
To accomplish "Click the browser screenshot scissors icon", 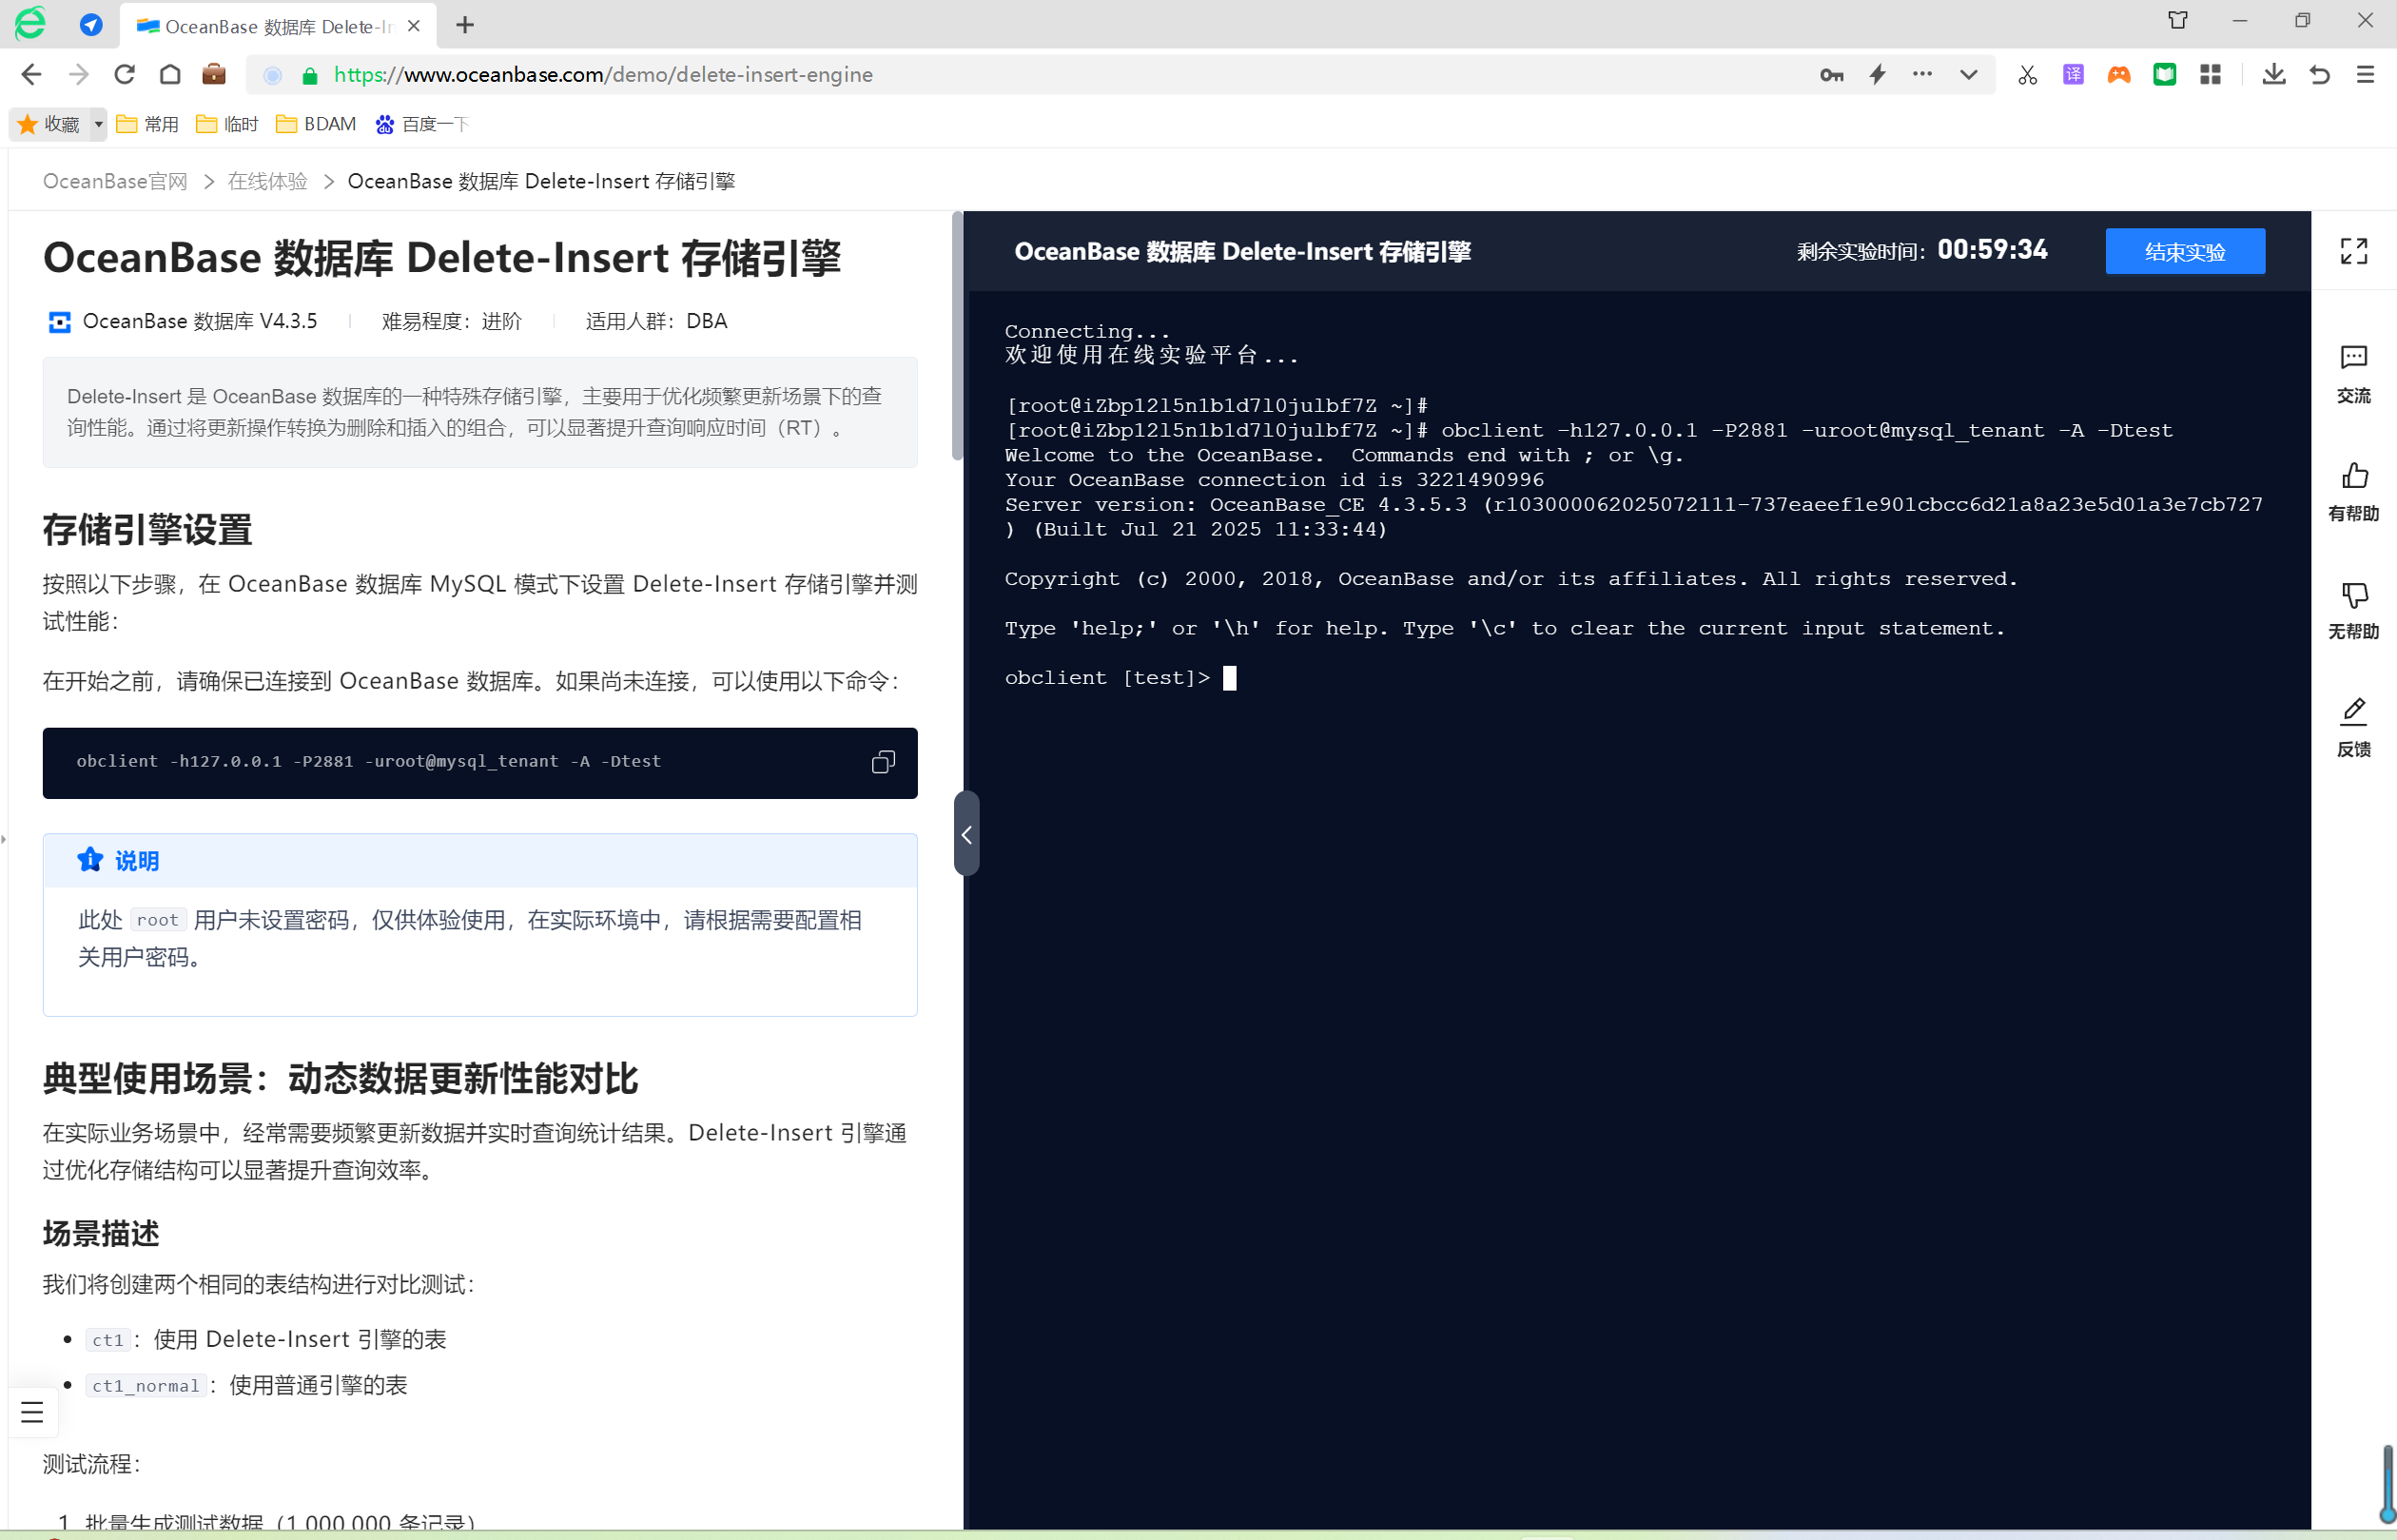I will [x=2026, y=75].
